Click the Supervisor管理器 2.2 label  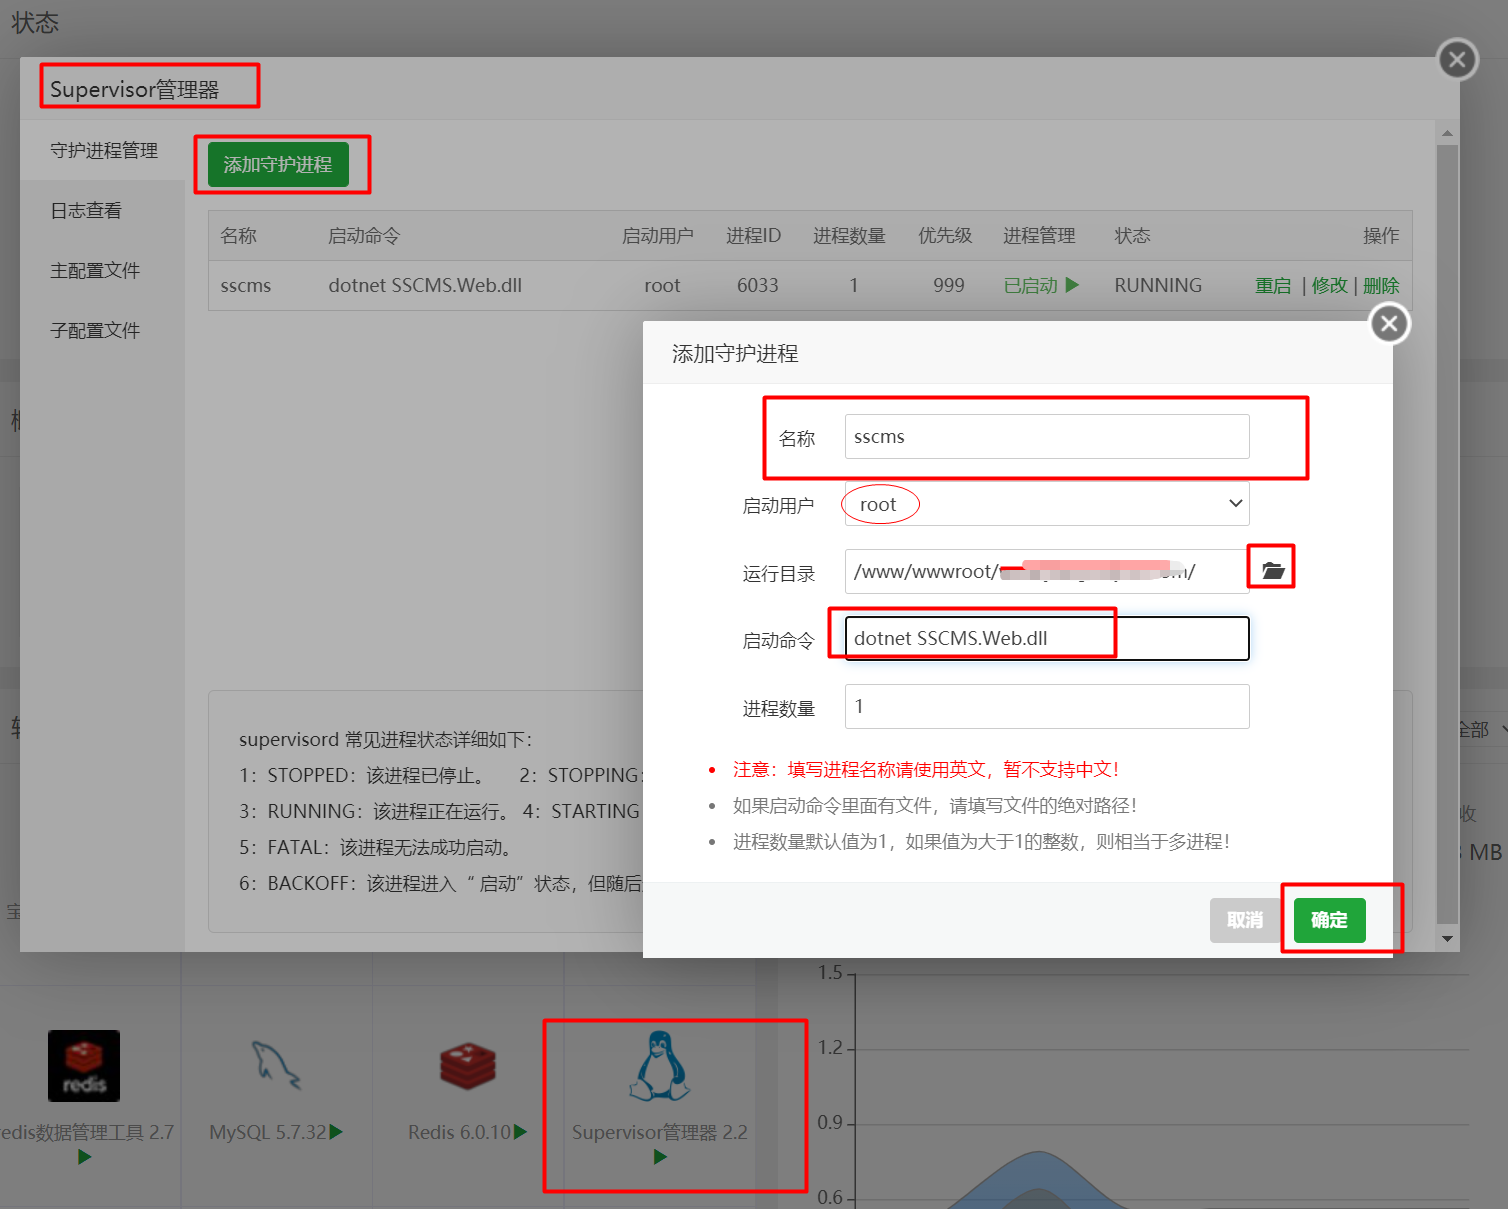[x=660, y=1132]
